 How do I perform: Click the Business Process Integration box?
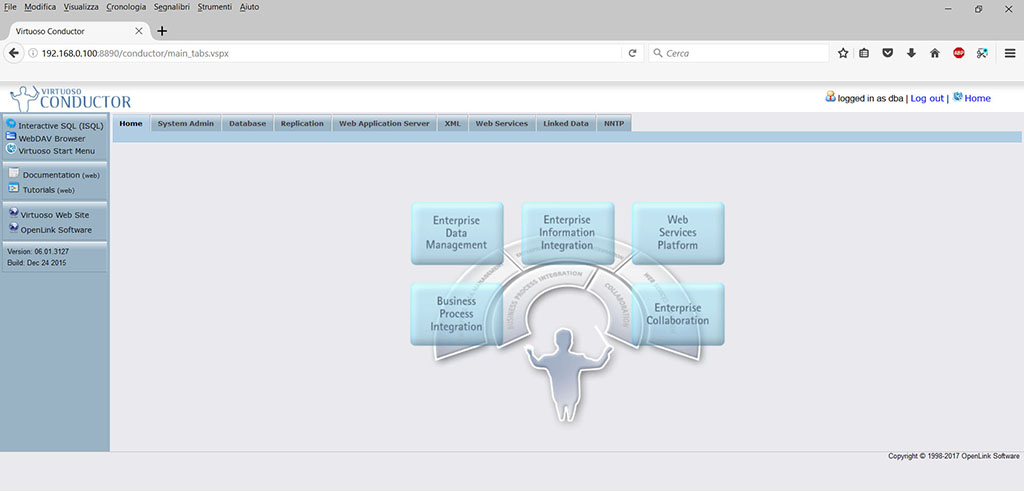[x=457, y=314]
